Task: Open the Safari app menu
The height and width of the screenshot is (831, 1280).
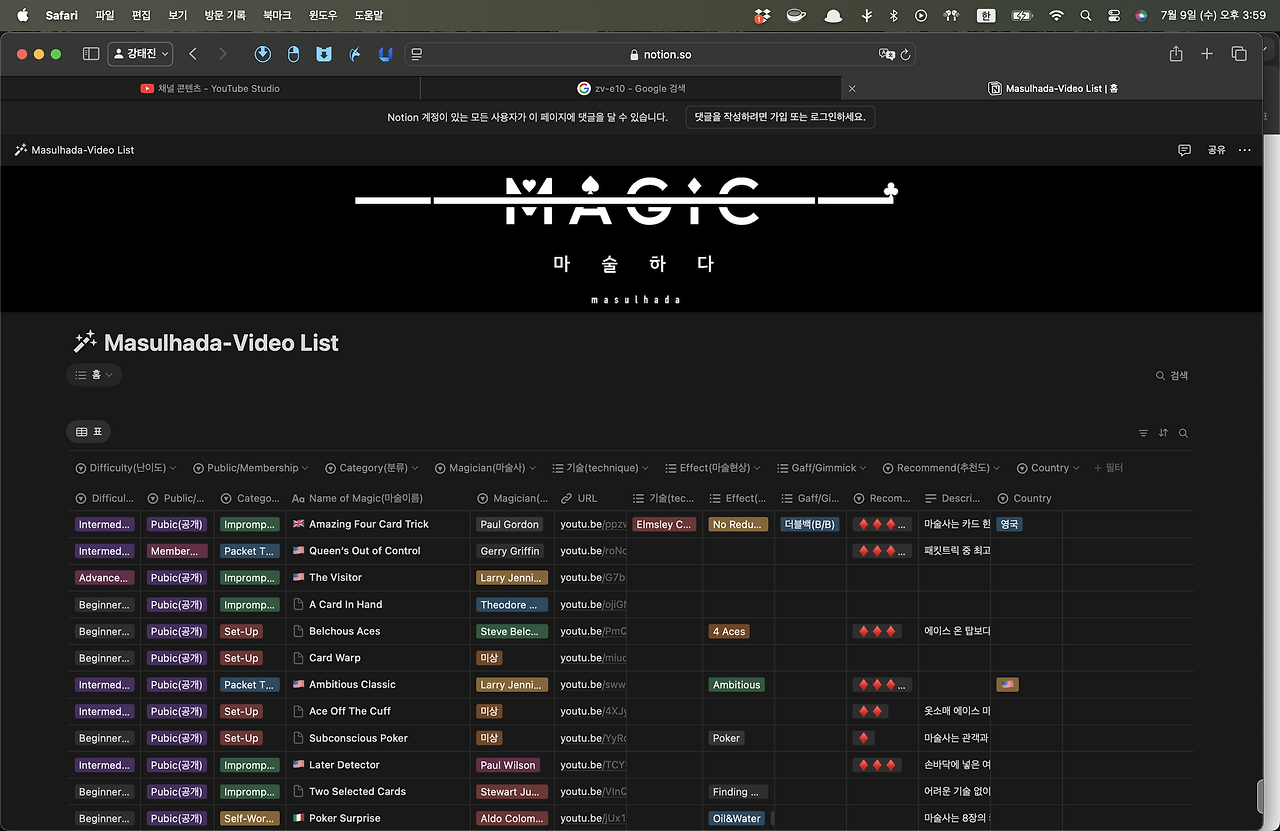Action: point(62,15)
